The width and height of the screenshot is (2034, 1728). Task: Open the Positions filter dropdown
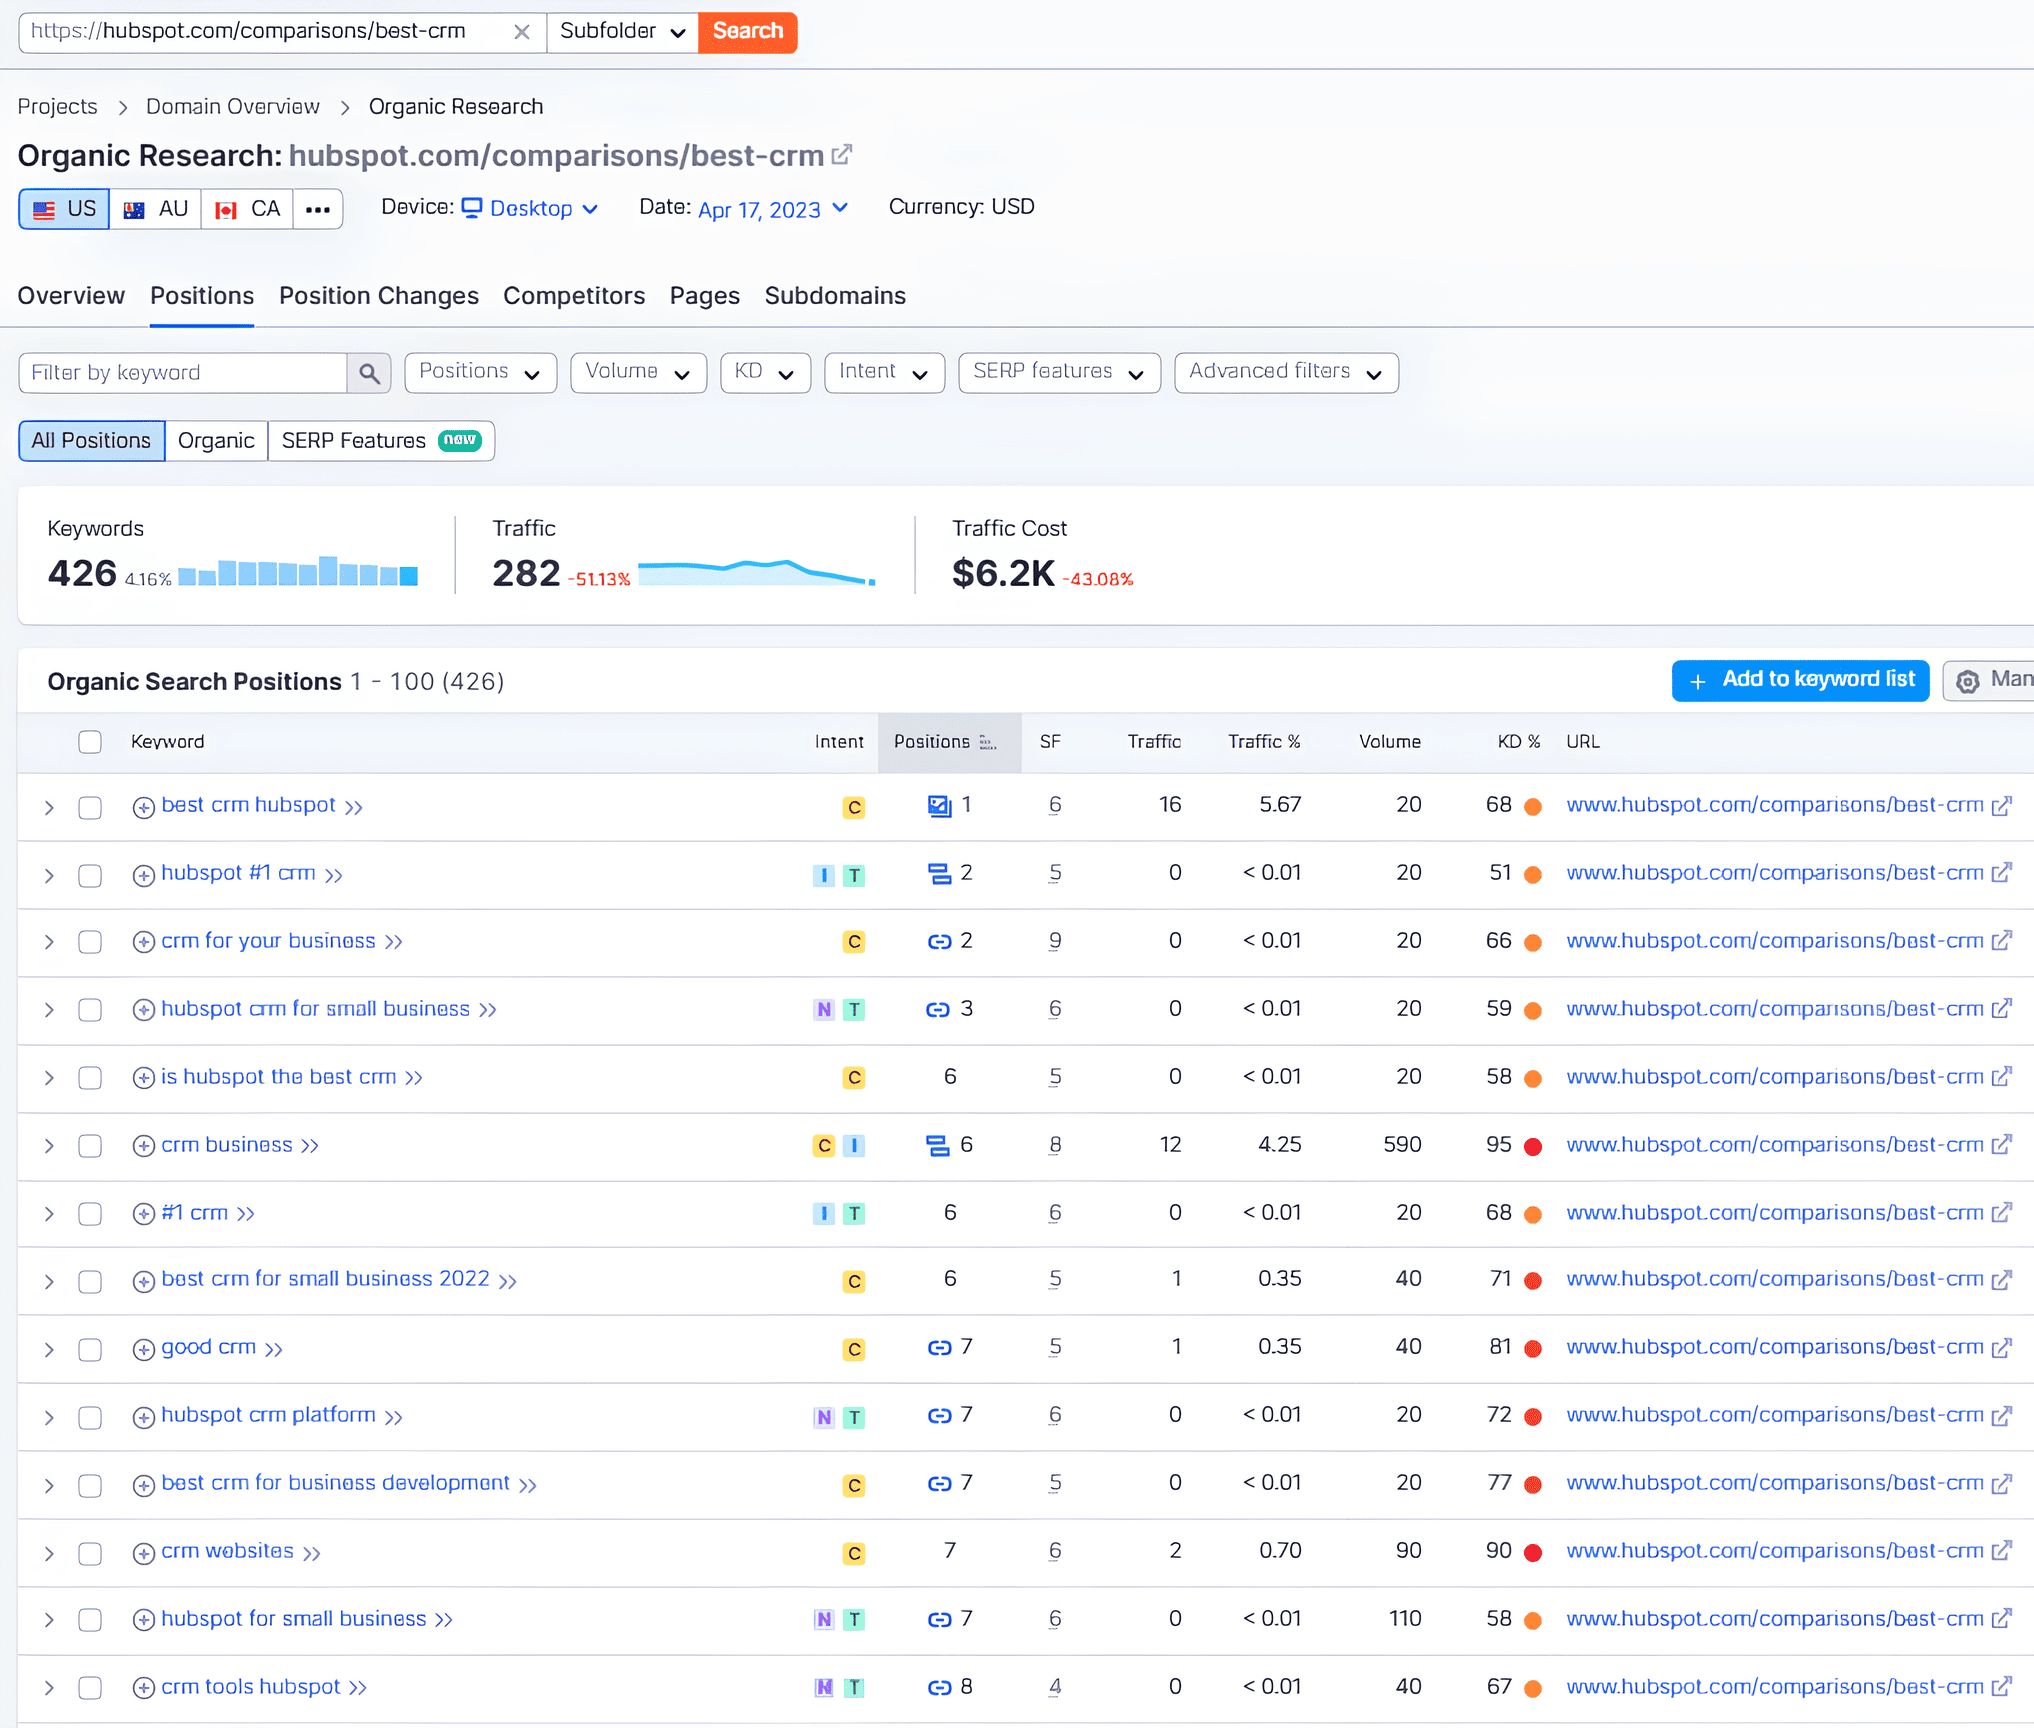(x=480, y=372)
